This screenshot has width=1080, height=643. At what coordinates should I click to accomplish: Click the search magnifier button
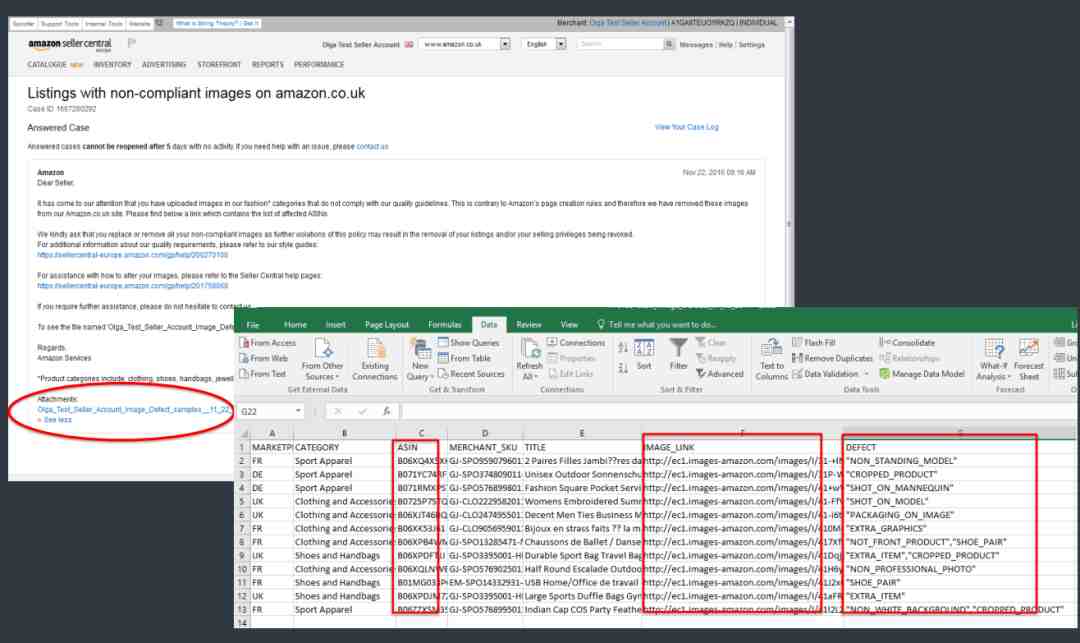click(x=668, y=44)
